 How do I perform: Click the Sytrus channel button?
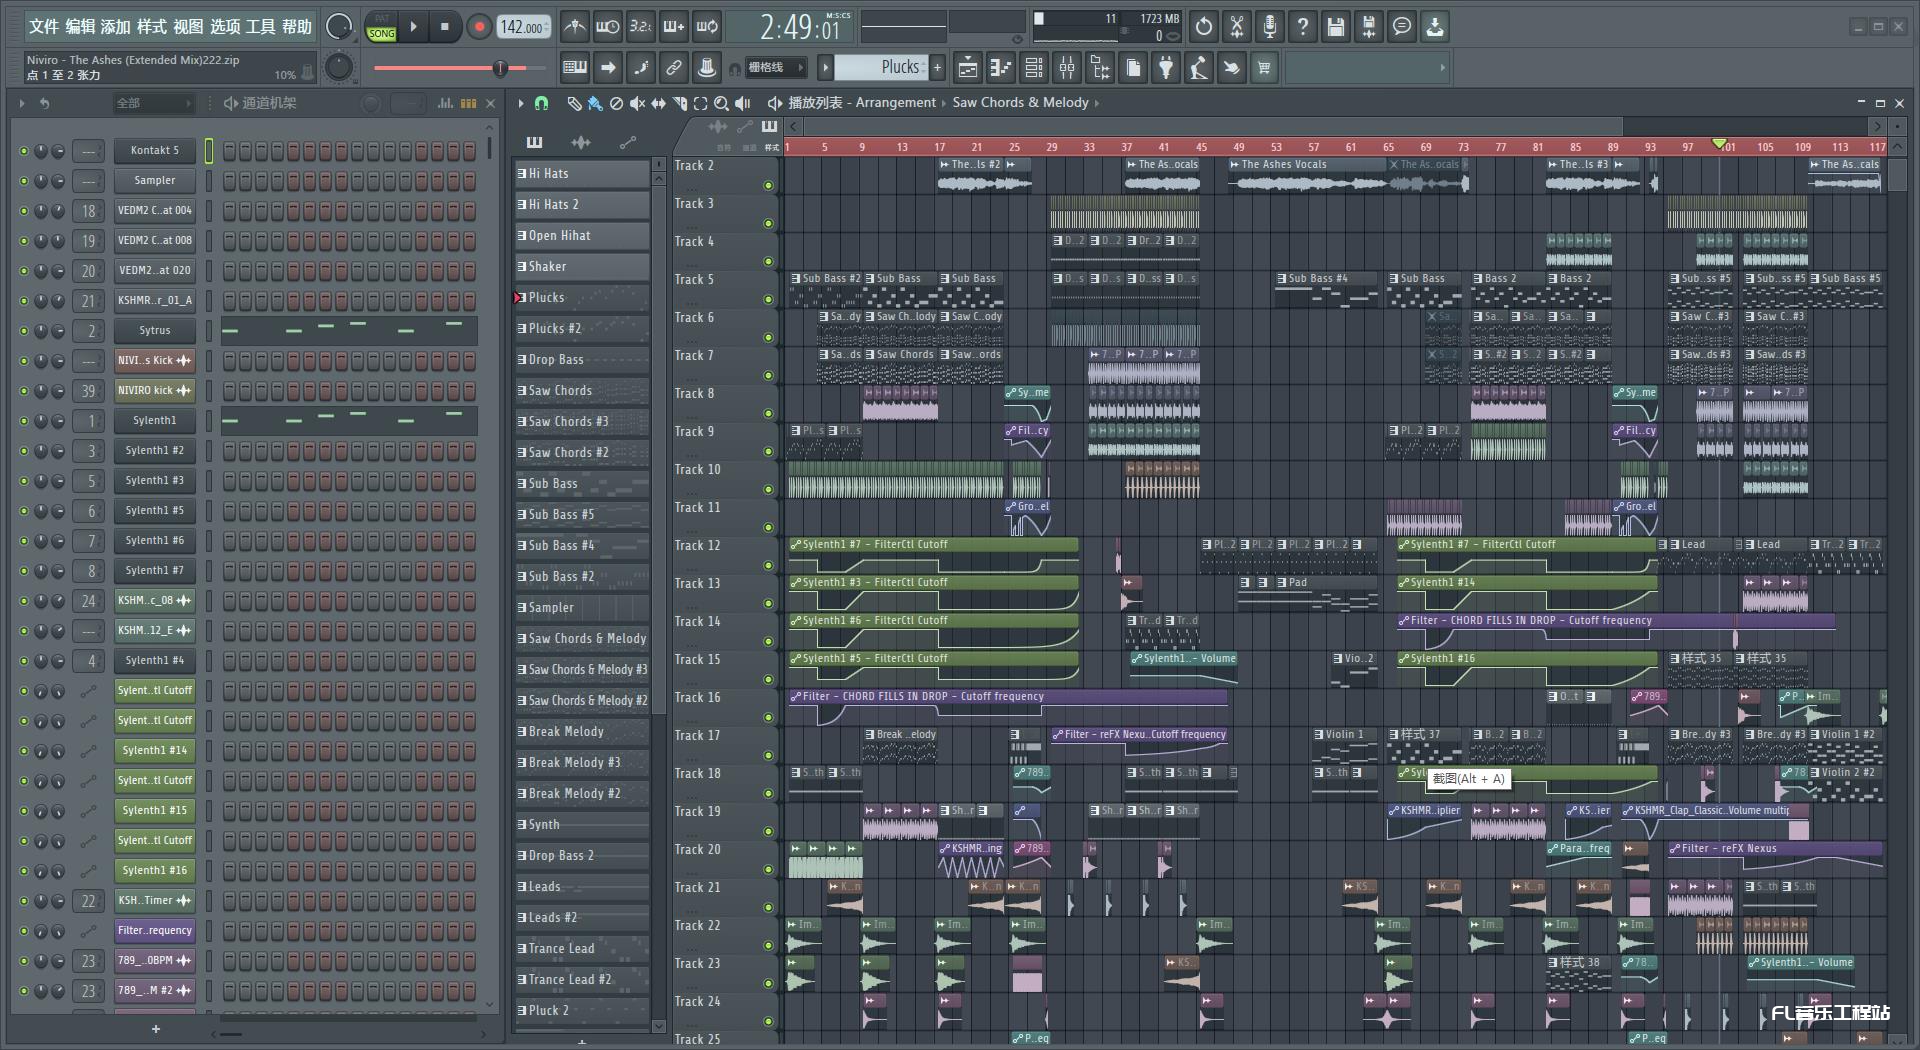(x=155, y=331)
